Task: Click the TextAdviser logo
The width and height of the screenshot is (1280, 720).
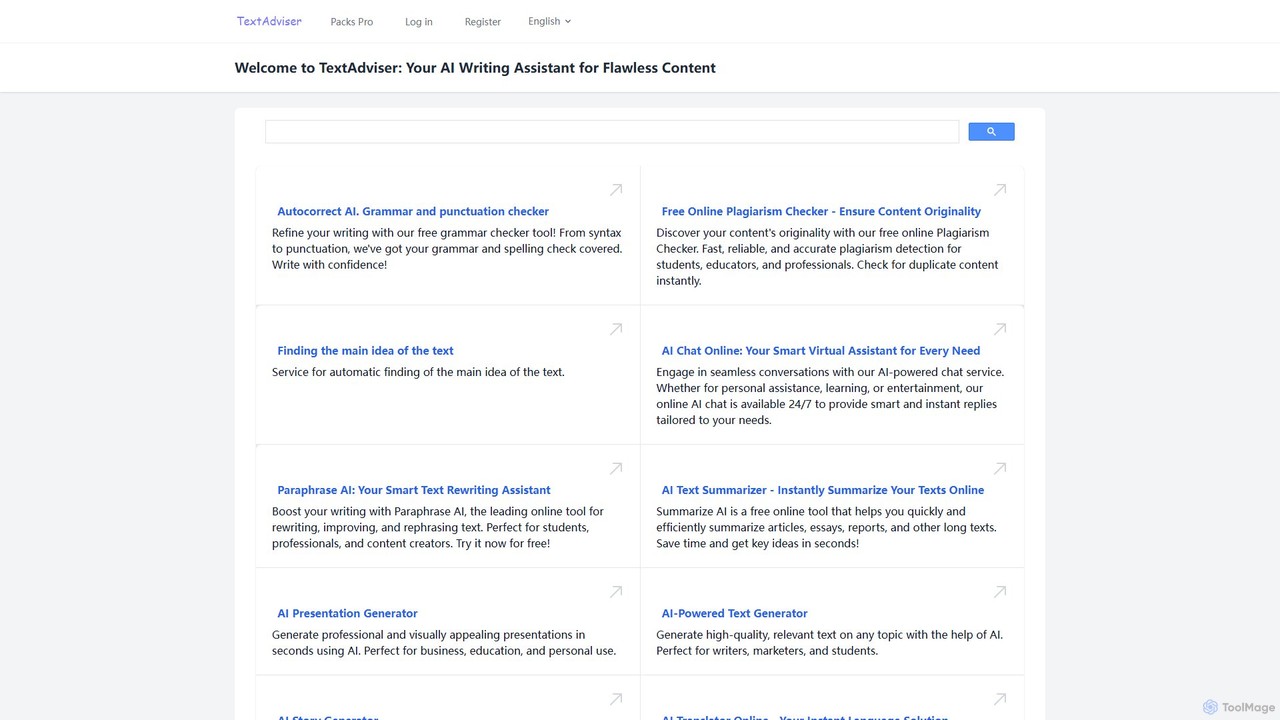Action: point(269,21)
